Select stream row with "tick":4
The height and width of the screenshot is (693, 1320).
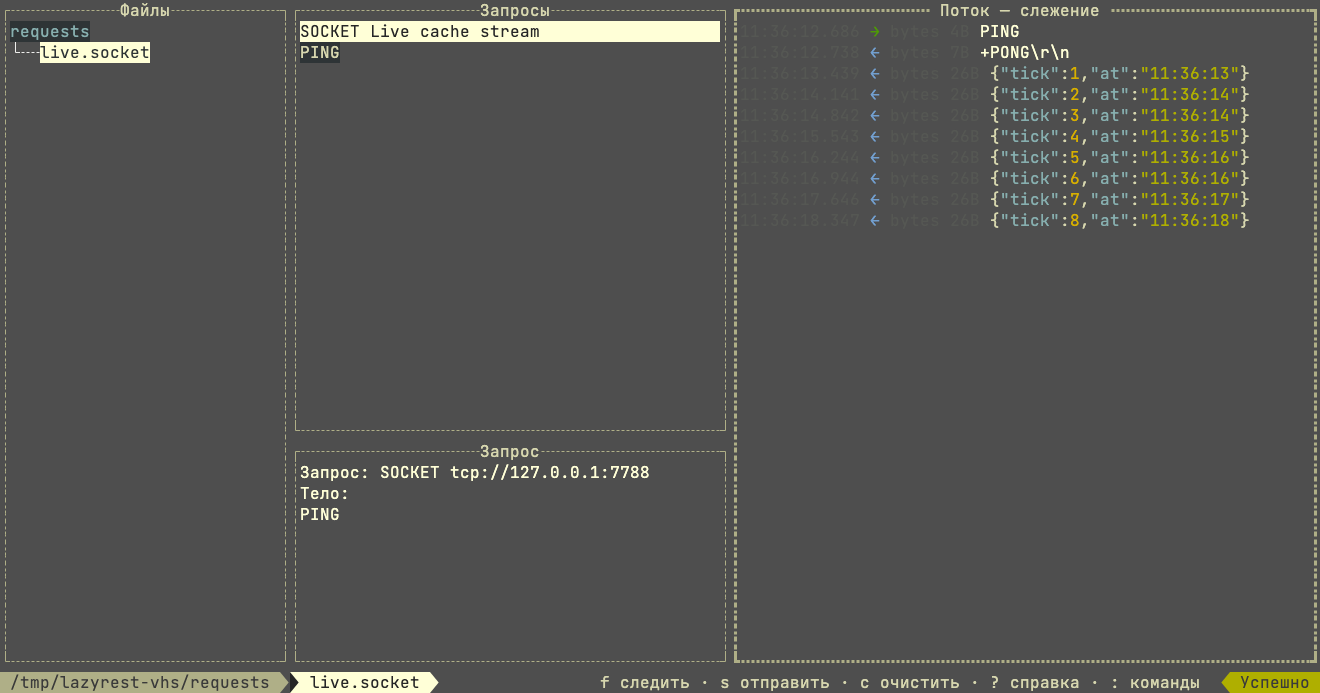pos(995,137)
